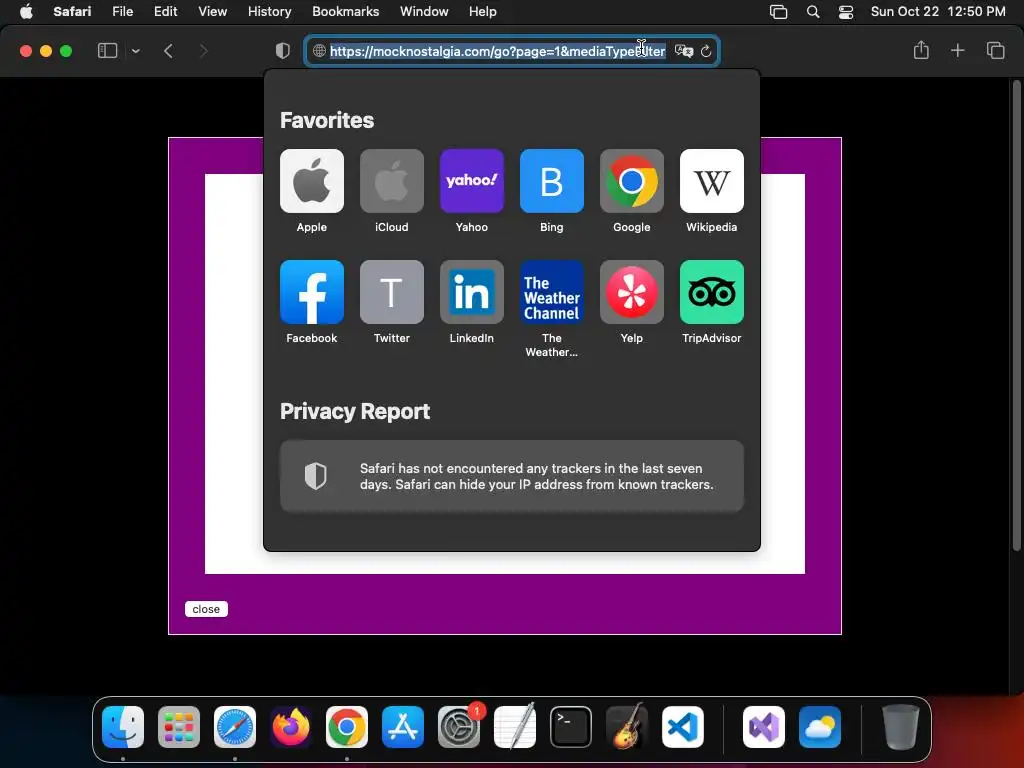Click the page vertical scrollbar
Viewport: 1024px width, 768px height.
1016,315
